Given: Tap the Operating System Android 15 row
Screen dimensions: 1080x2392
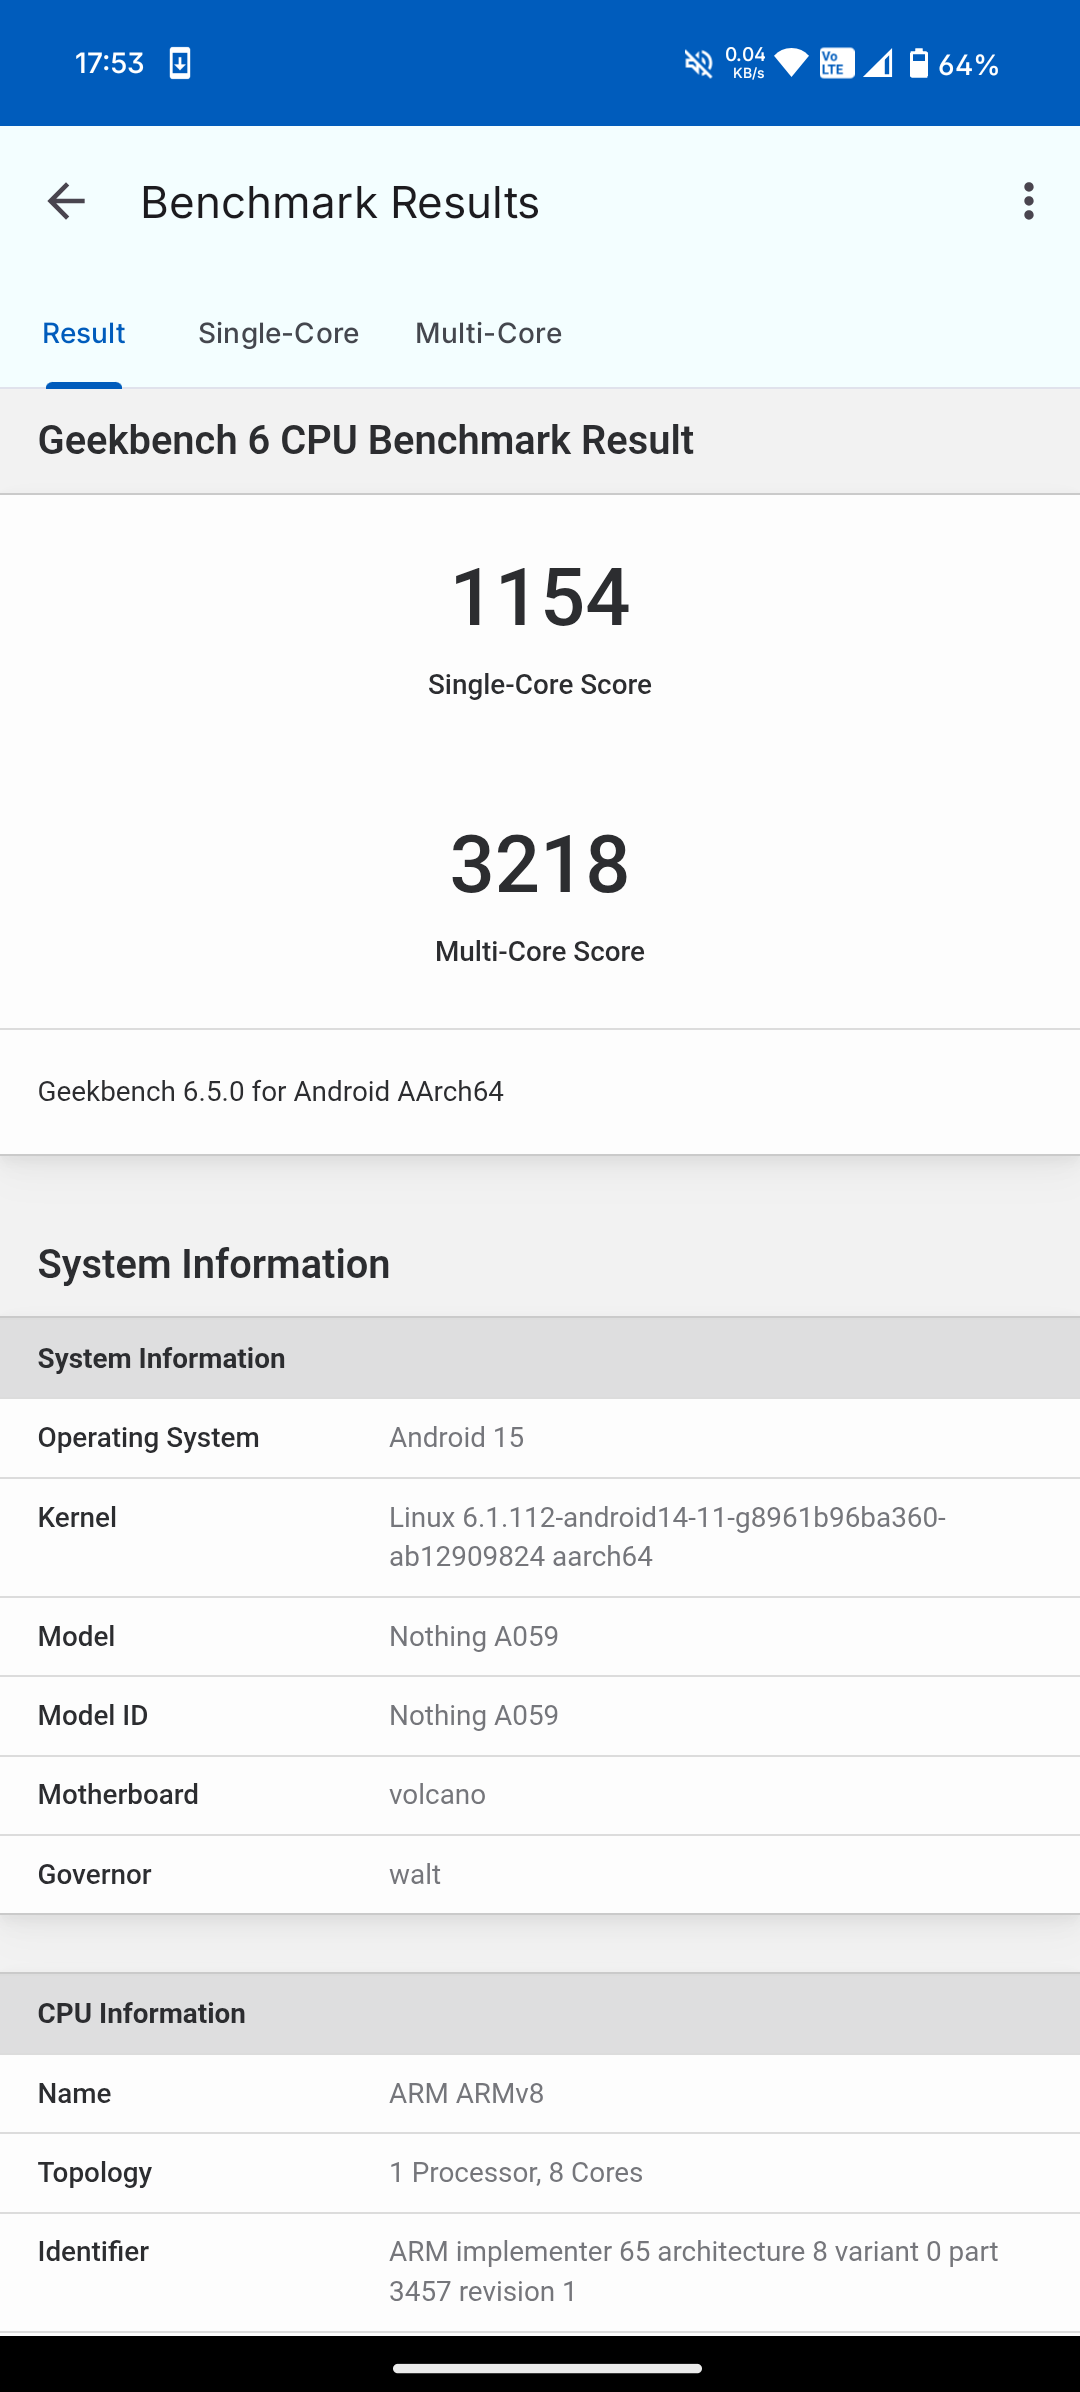Looking at the screenshot, I should coord(540,1437).
